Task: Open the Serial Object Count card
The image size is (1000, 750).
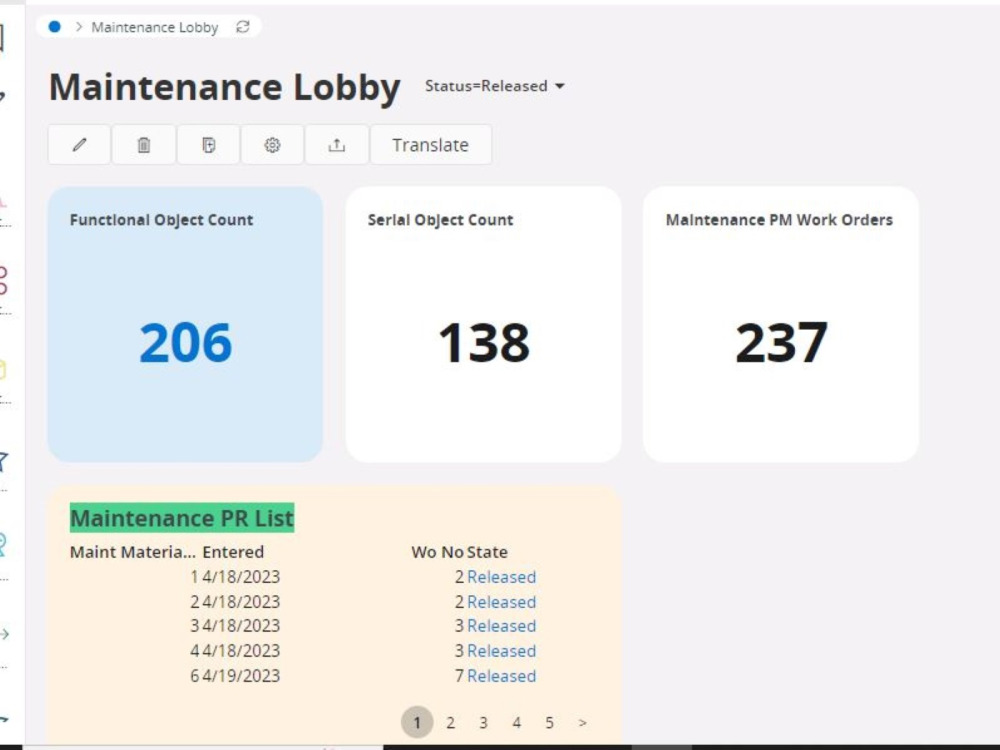Action: (483, 324)
